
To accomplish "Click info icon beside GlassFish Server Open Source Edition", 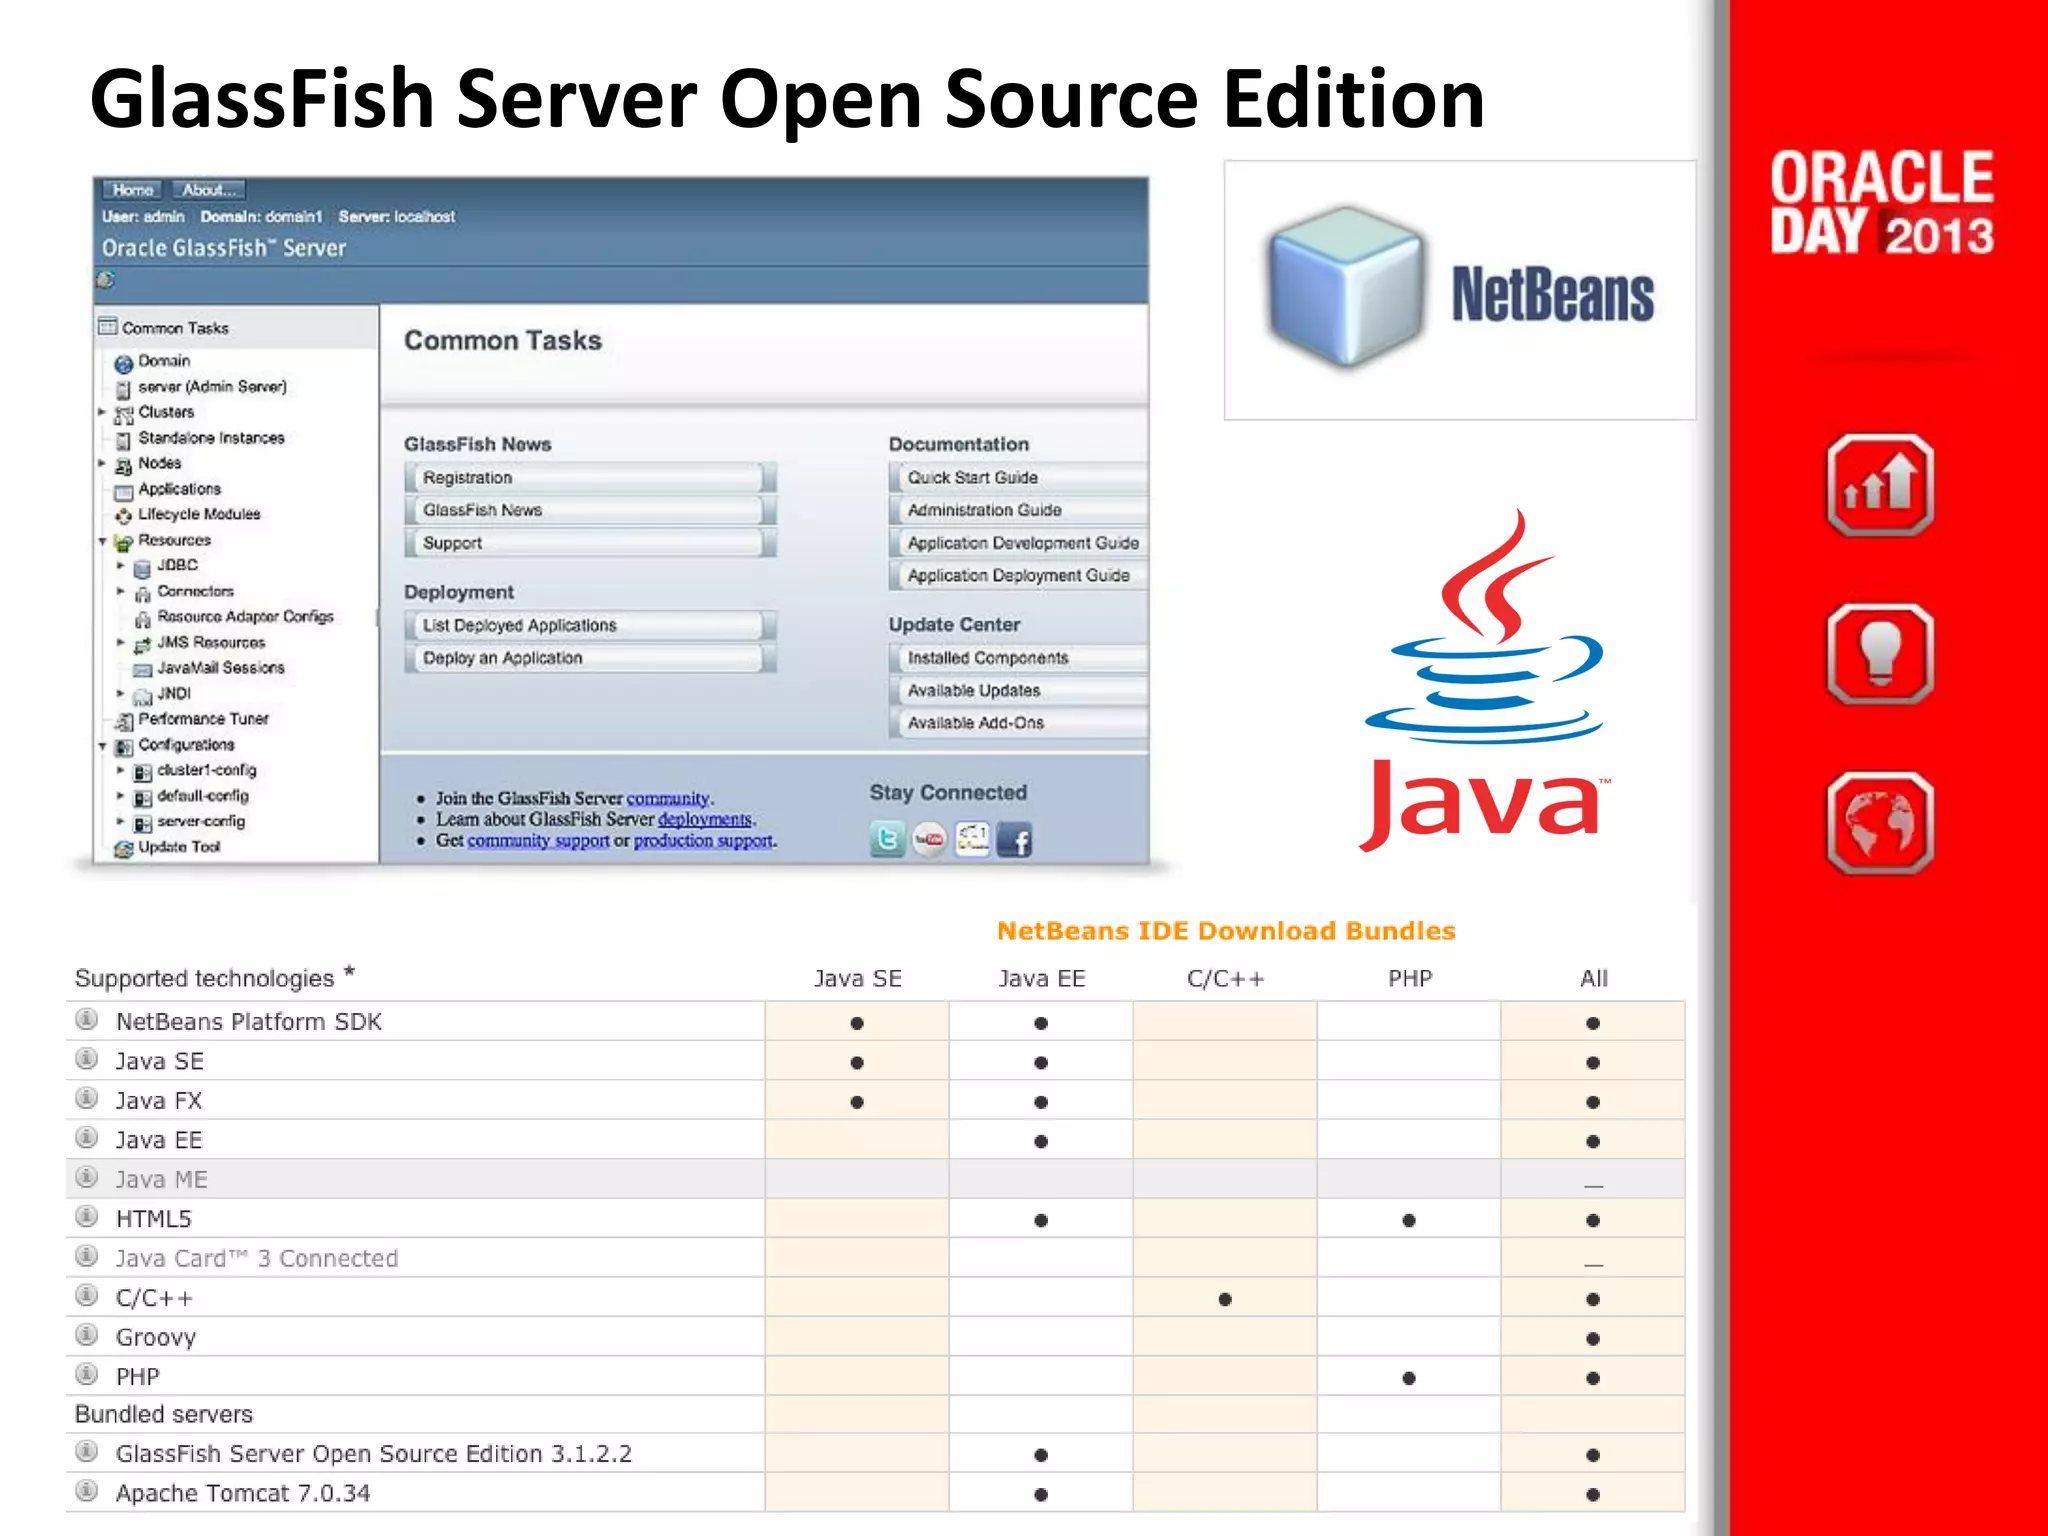I will [x=87, y=1451].
